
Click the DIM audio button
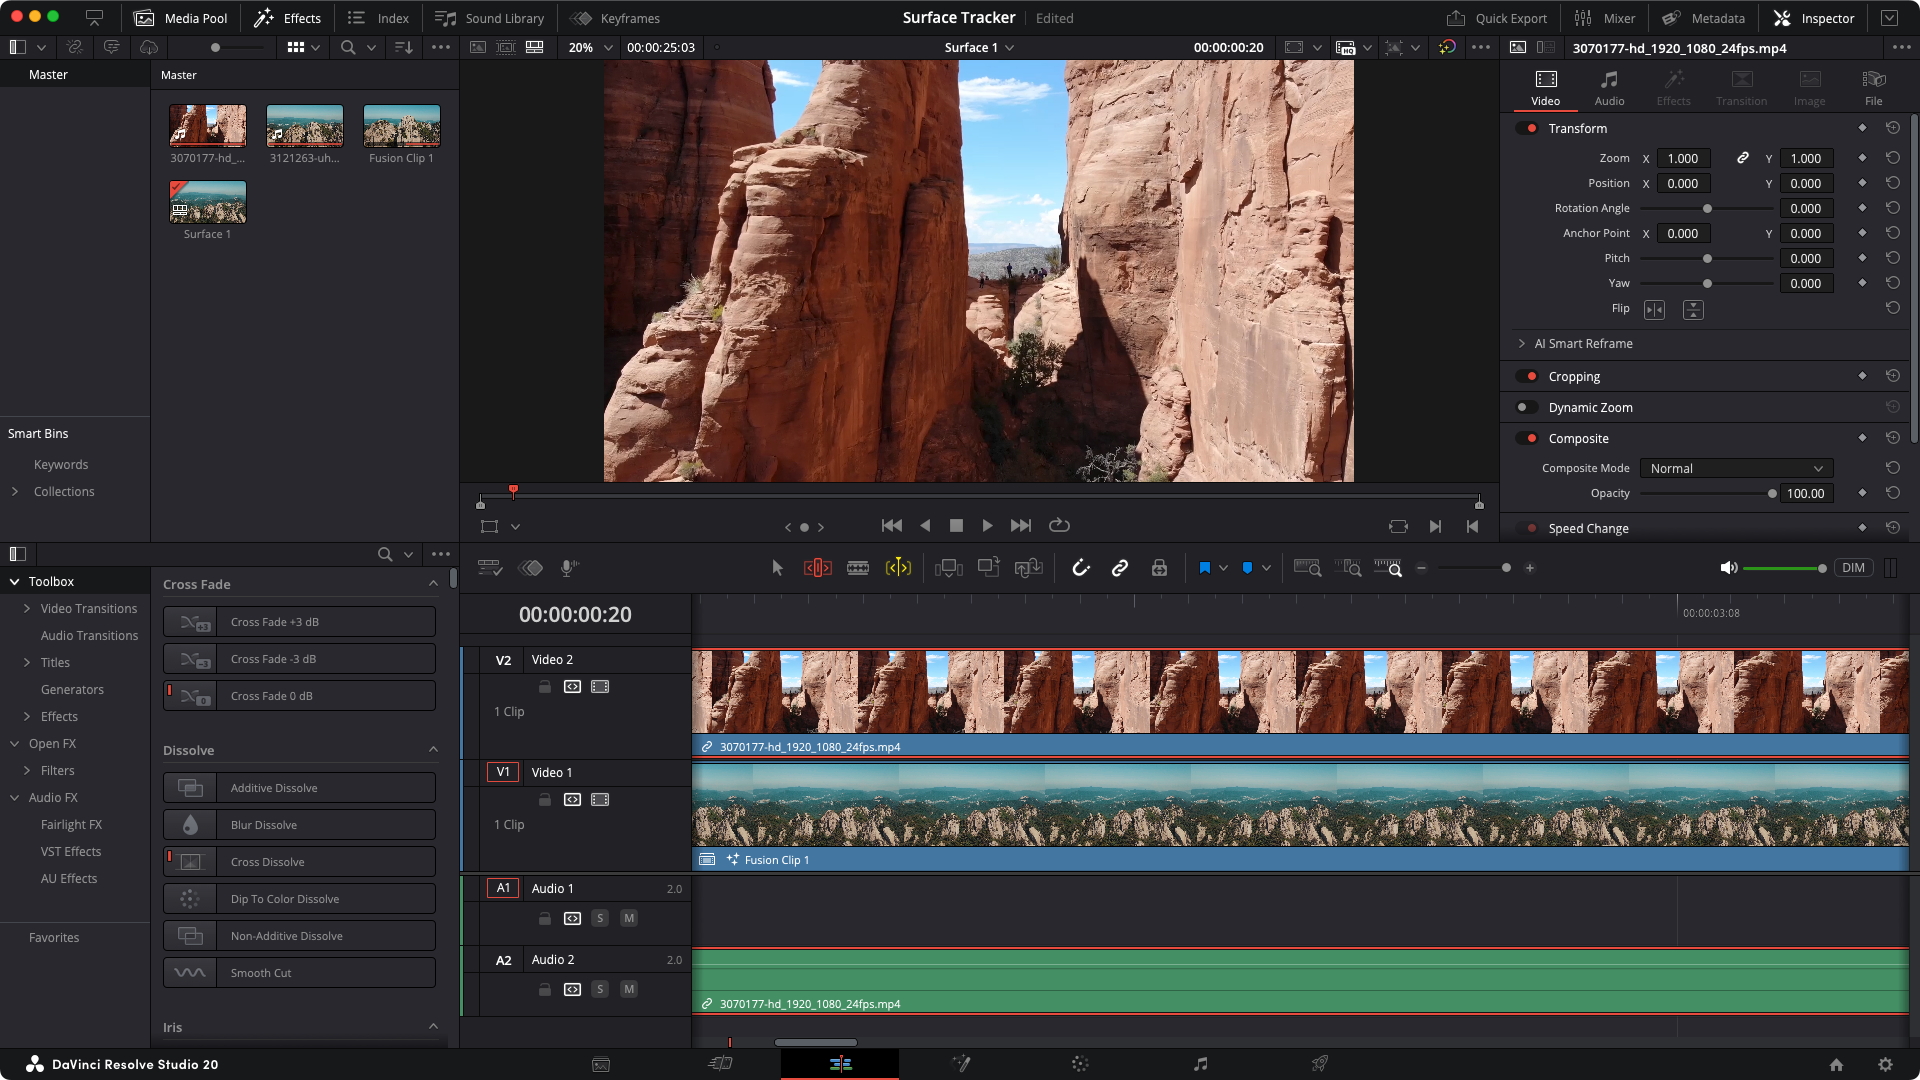click(x=1853, y=568)
